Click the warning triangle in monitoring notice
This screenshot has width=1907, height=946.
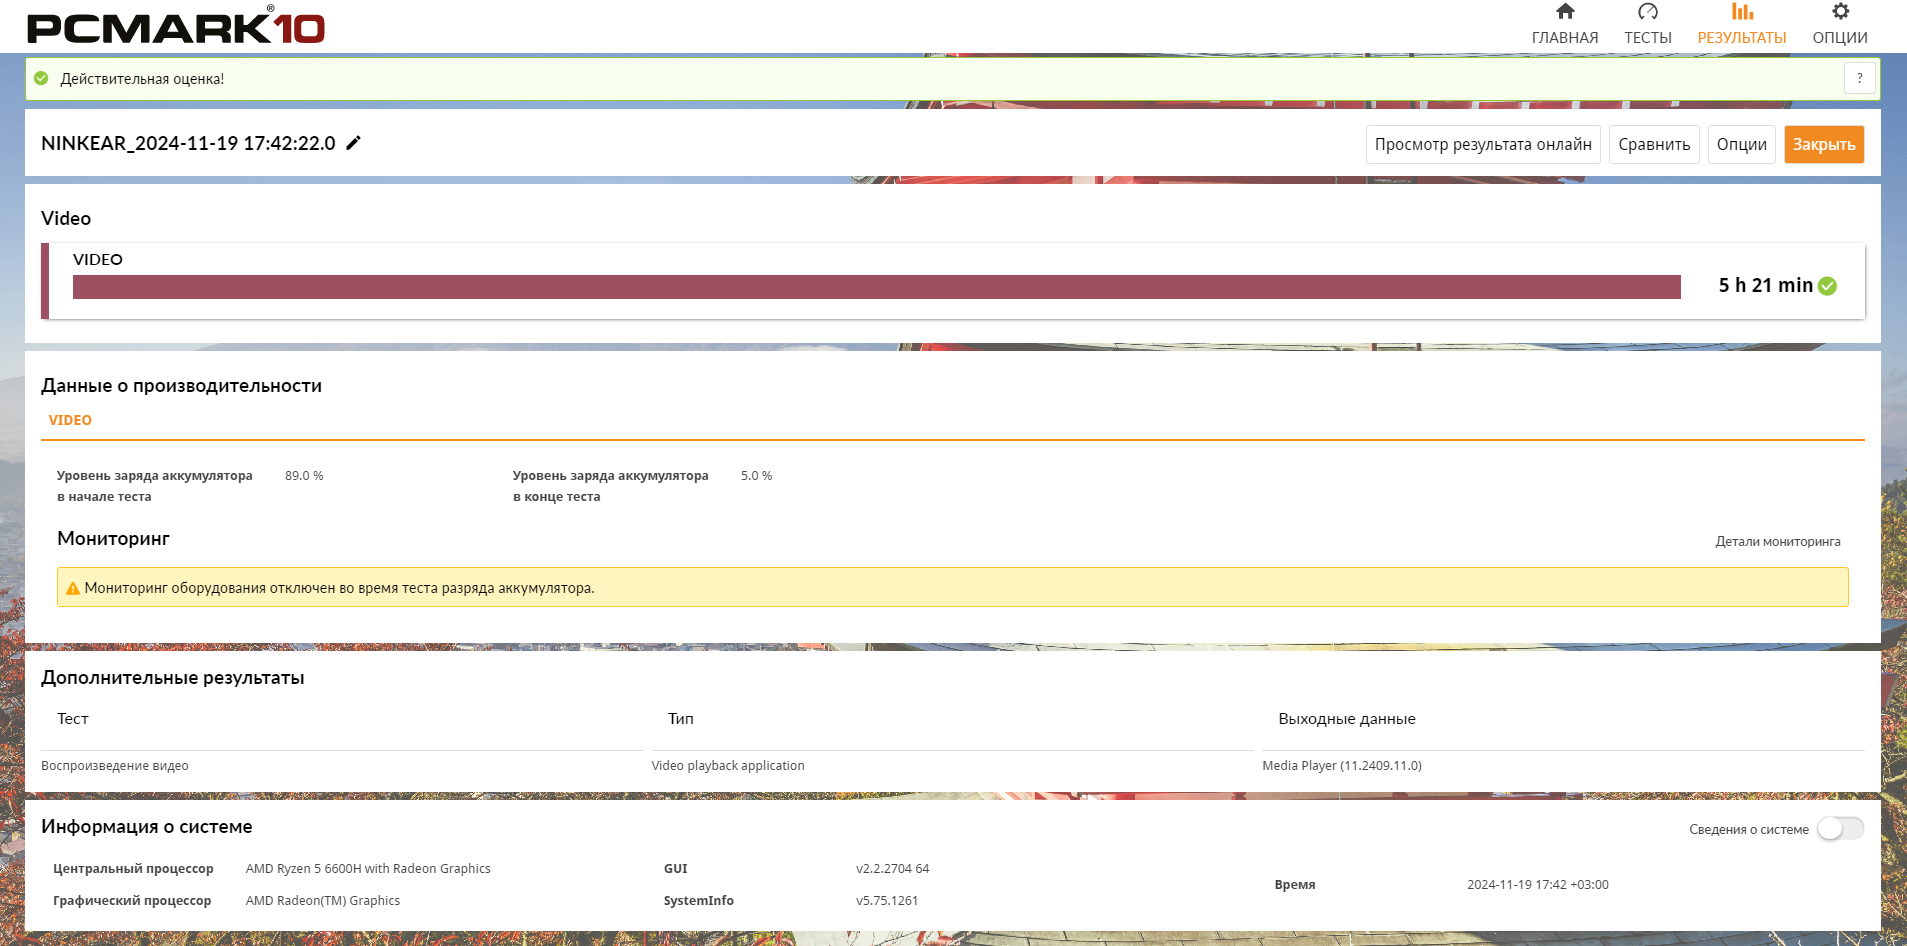tap(73, 588)
